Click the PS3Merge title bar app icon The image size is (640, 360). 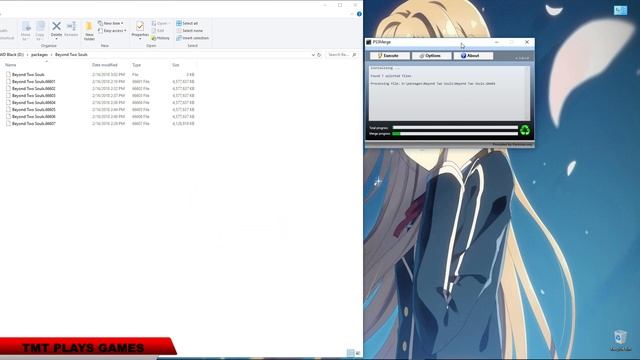tap(369, 42)
